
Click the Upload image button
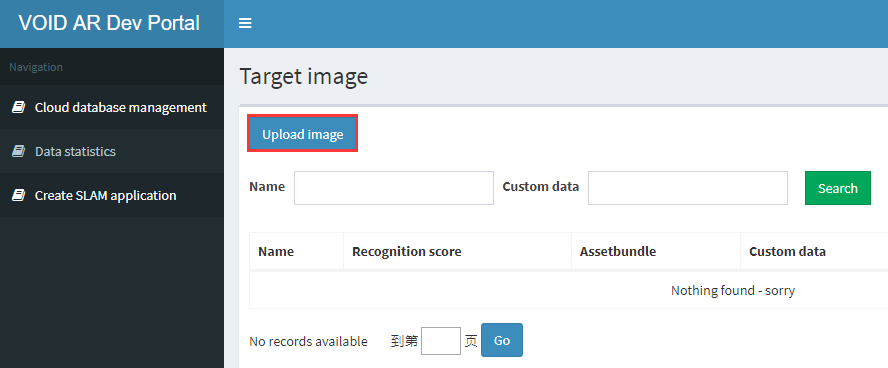pyautogui.click(x=302, y=134)
